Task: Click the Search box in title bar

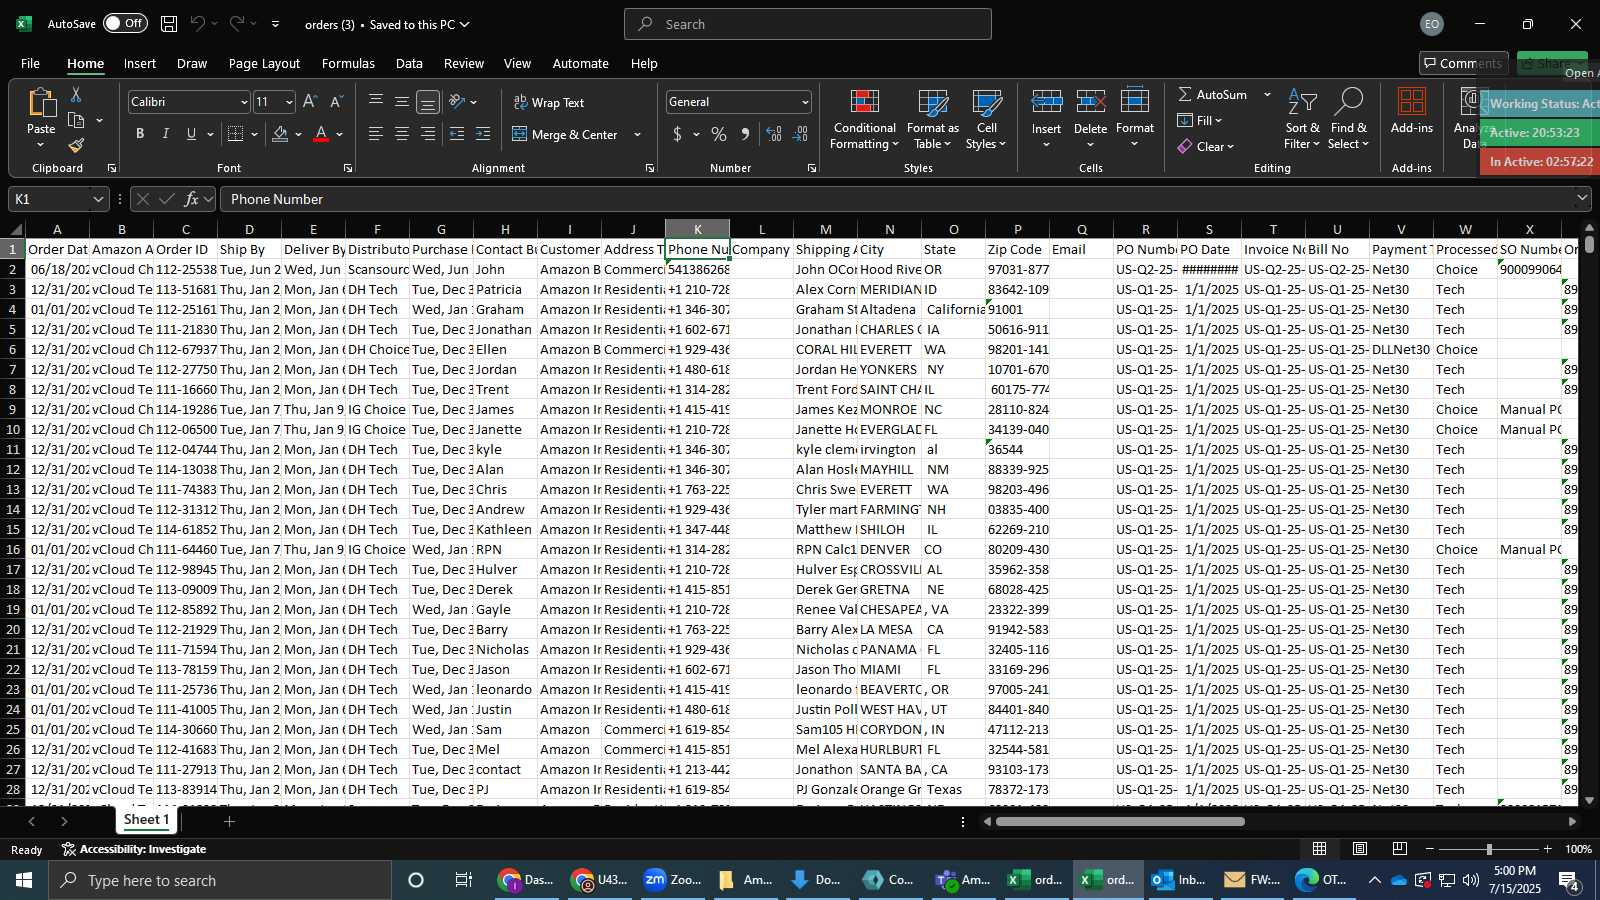Action: click(808, 24)
